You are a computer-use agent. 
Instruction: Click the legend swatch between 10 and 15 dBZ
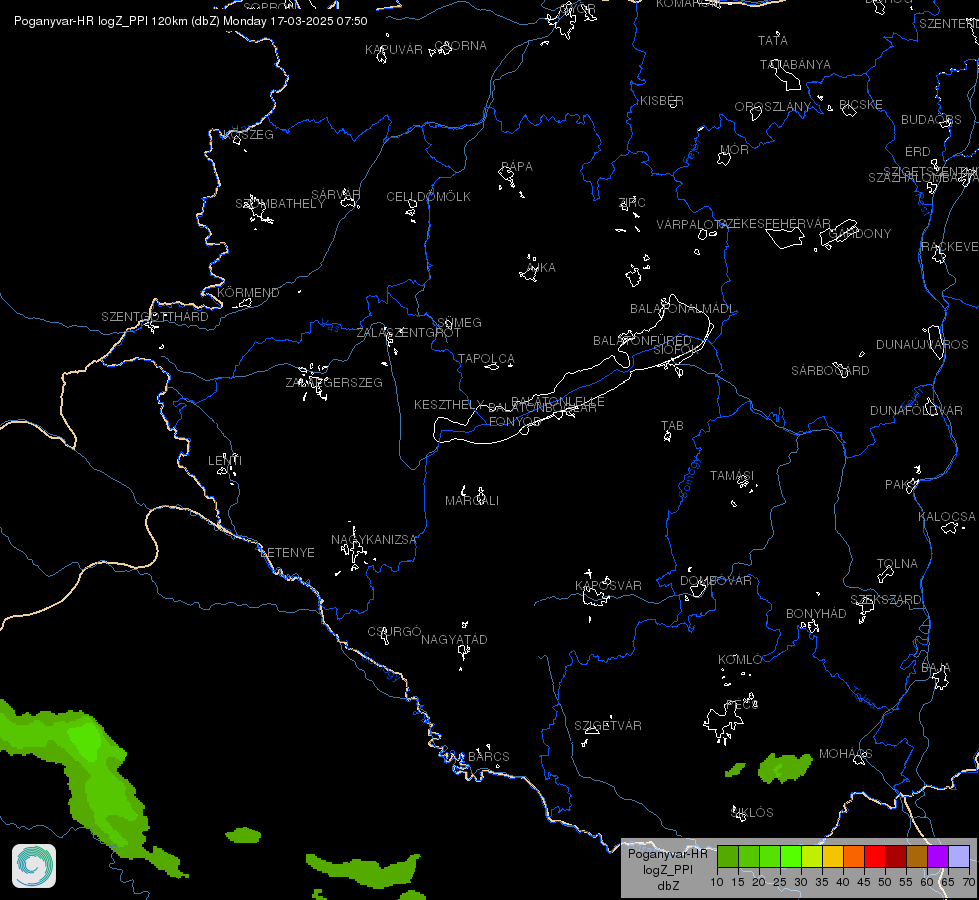[727, 856]
